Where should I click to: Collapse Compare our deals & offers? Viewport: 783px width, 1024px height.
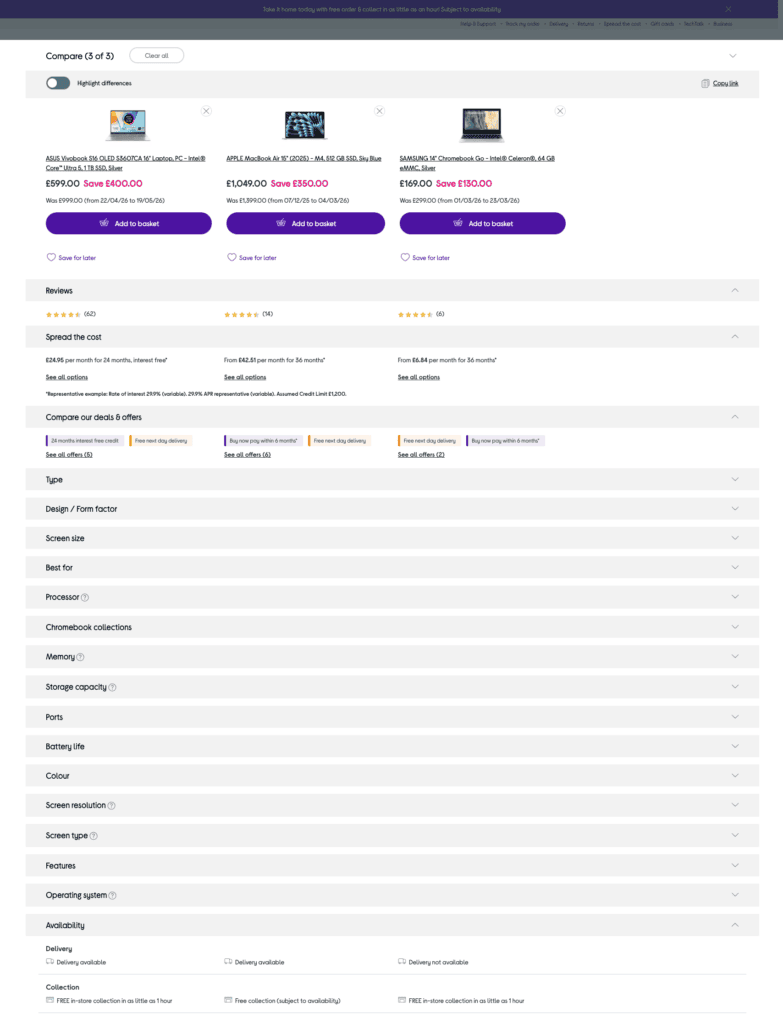click(x=735, y=417)
